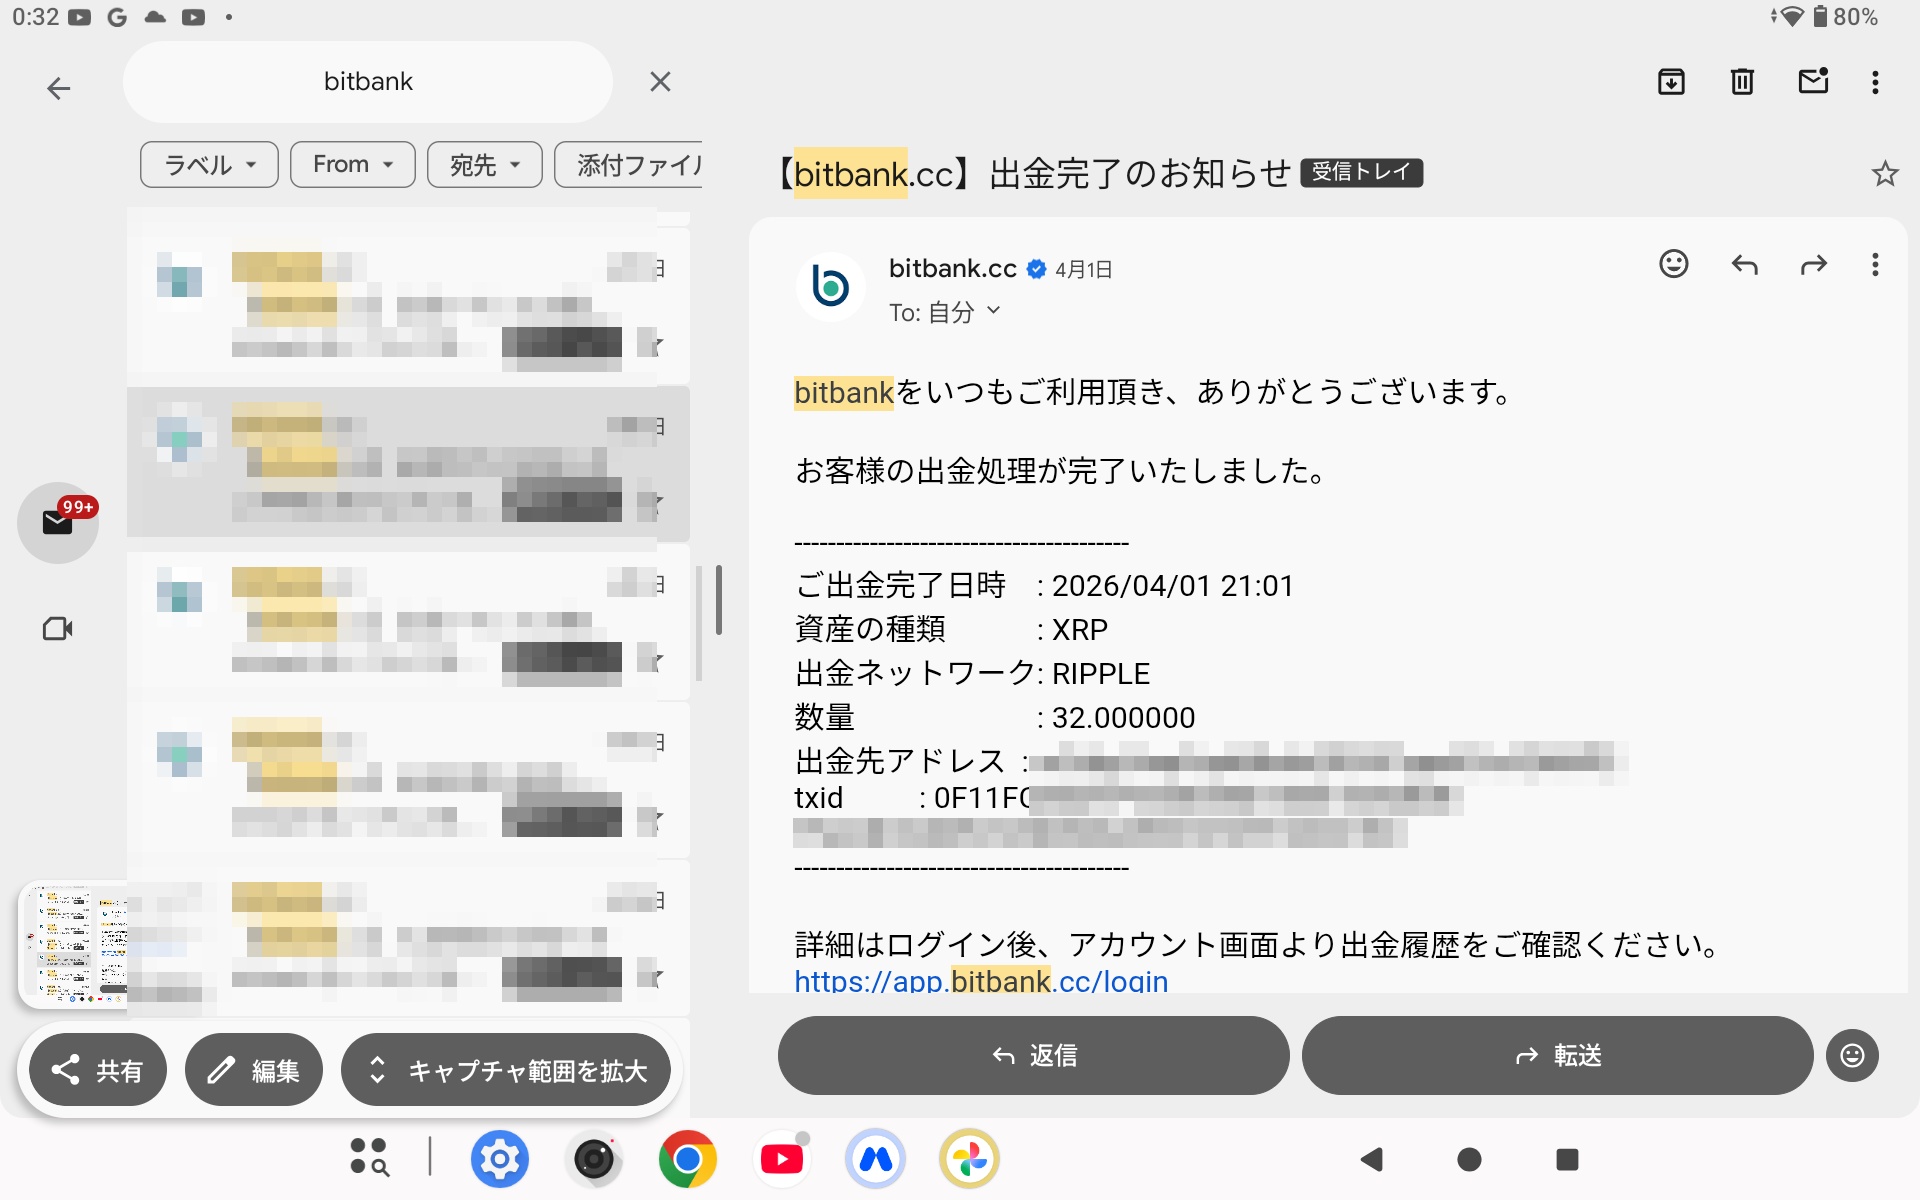The width and height of the screenshot is (1920, 1200).
Task: Go back using the search back arrow
Action: tap(59, 88)
